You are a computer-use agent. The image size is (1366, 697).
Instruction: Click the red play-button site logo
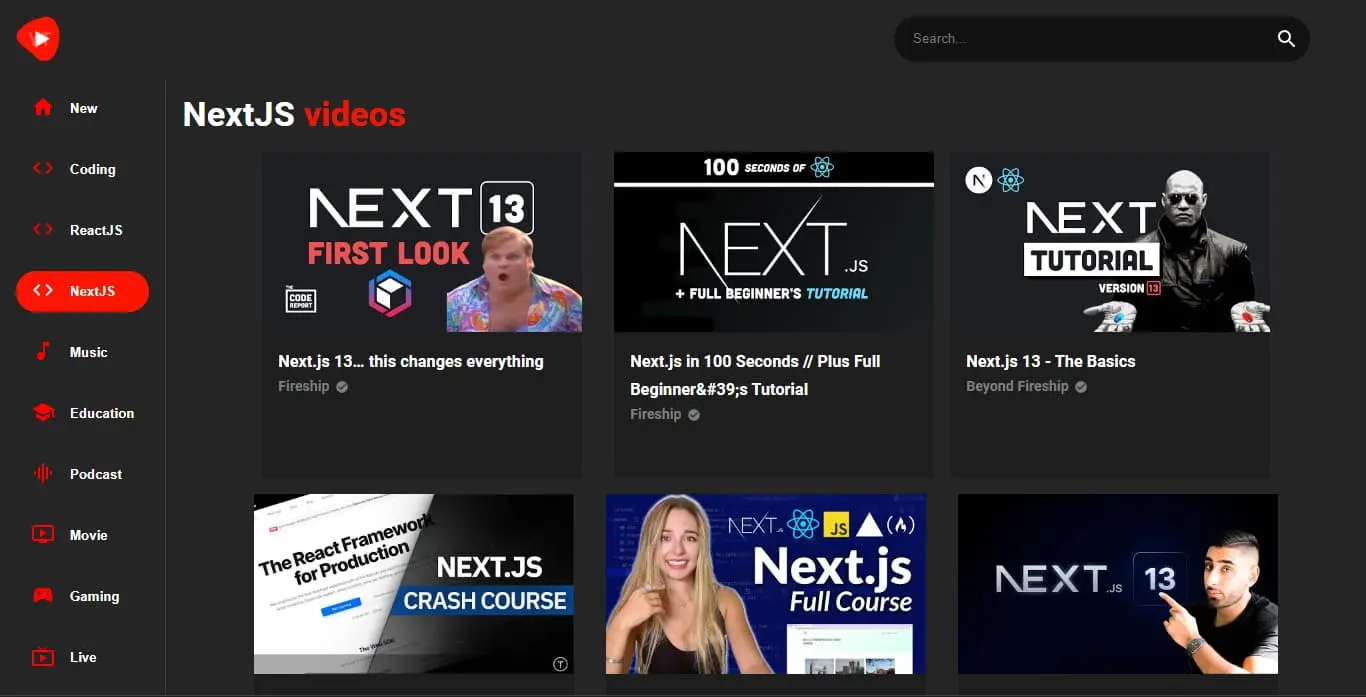38,39
